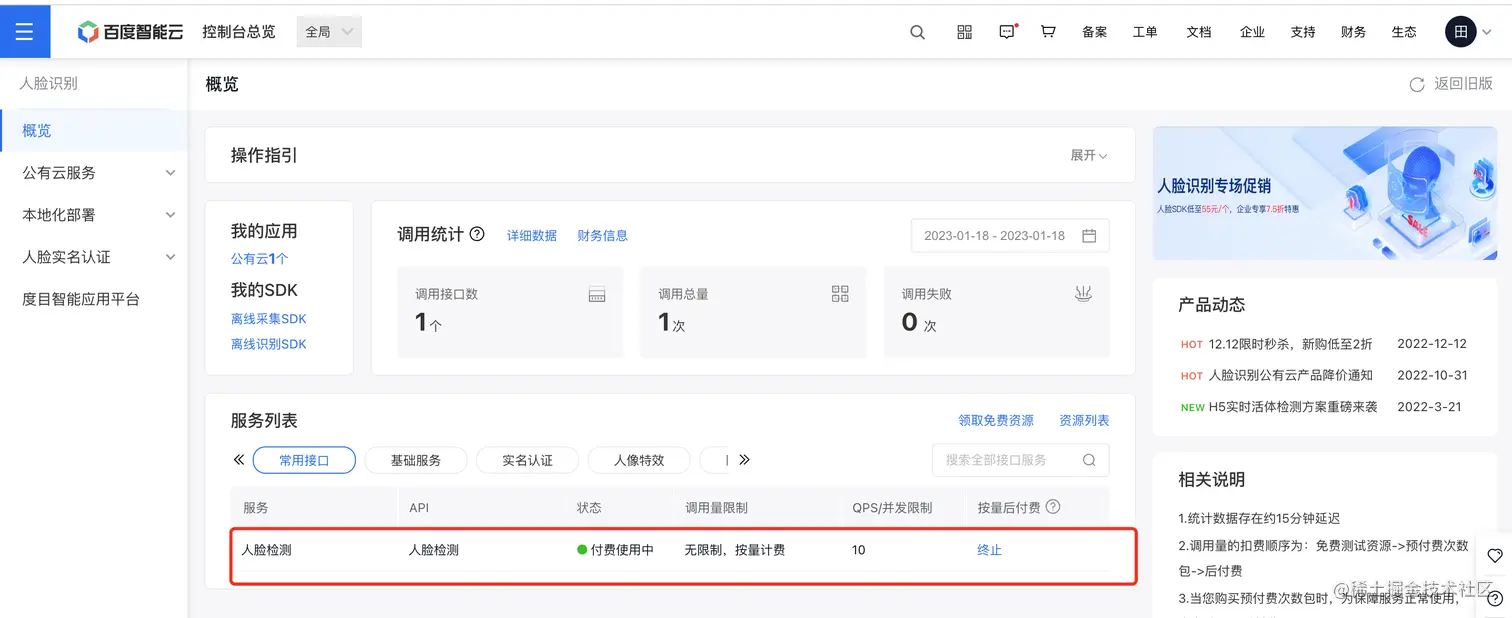Click the 调用失败 card icon
Viewport: 1512px width, 618px height.
pos(1083,293)
